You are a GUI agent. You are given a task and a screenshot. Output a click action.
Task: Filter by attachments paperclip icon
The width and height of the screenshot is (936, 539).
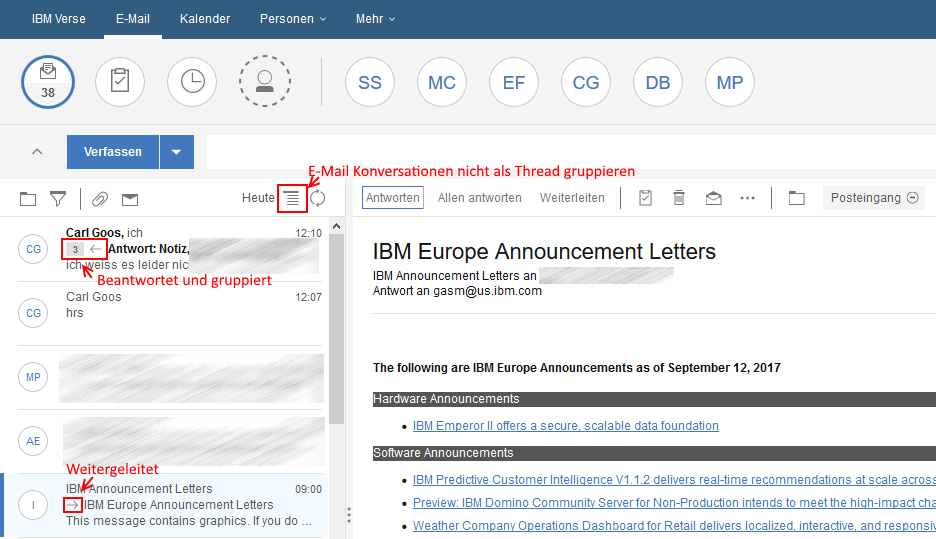(x=100, y=199)
